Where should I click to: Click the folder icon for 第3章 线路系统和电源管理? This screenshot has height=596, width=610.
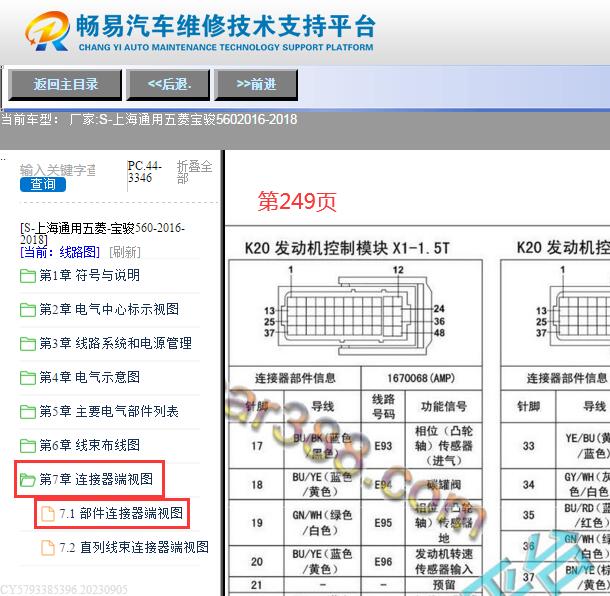click(28, 344)
